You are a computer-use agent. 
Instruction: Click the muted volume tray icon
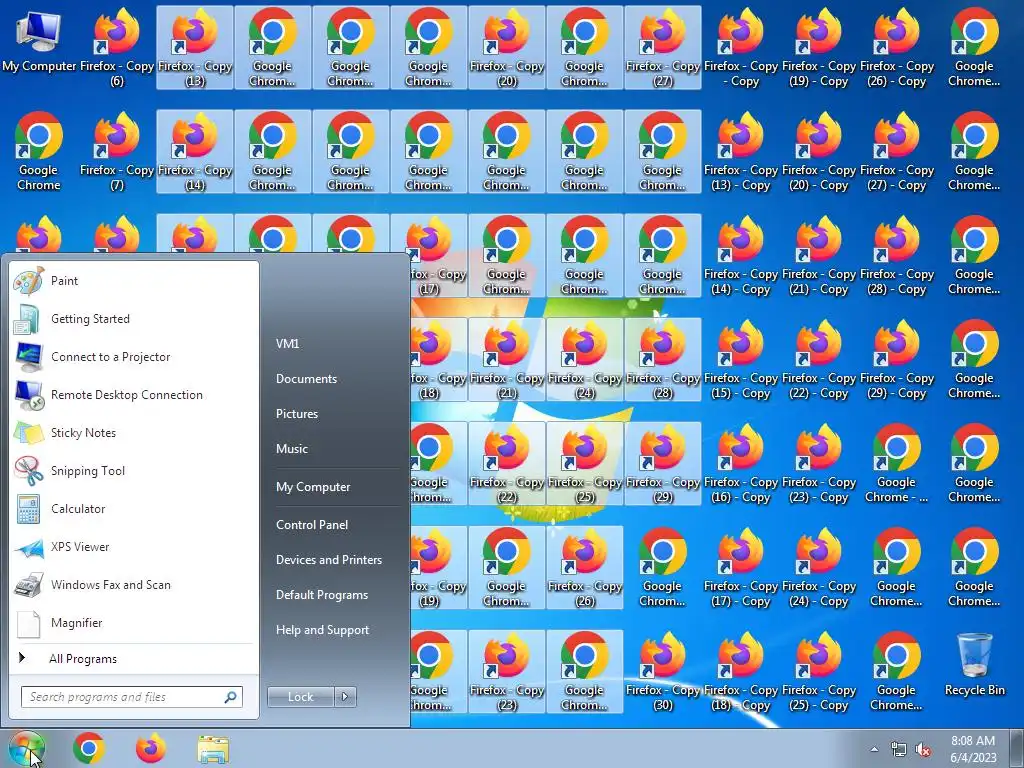click(x=923, y=750)
